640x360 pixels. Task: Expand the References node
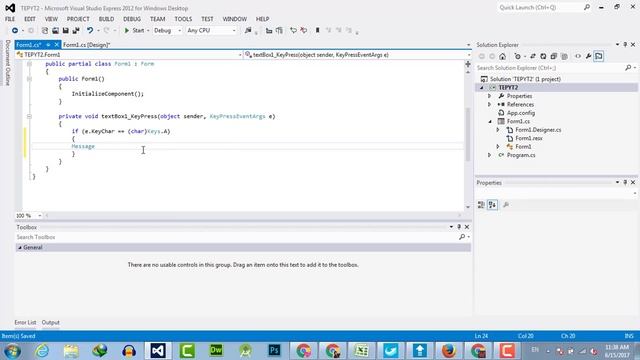[x=489, y=104]
